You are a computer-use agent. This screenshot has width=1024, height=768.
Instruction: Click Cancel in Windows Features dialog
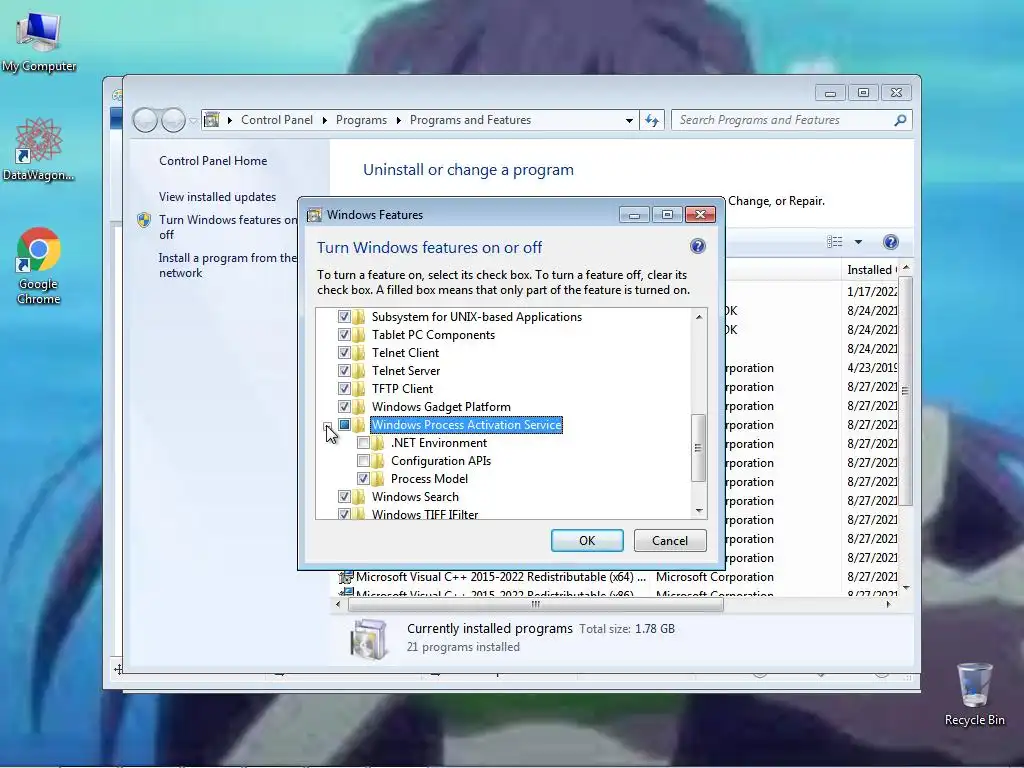pos(670,541)
